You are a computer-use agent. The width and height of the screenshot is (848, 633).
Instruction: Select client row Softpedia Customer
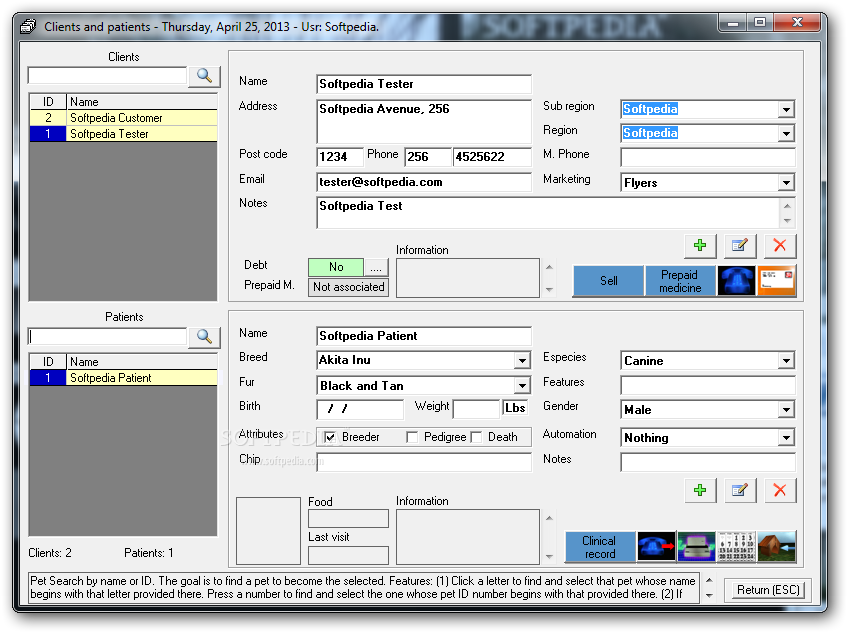[x=123, y=118]
